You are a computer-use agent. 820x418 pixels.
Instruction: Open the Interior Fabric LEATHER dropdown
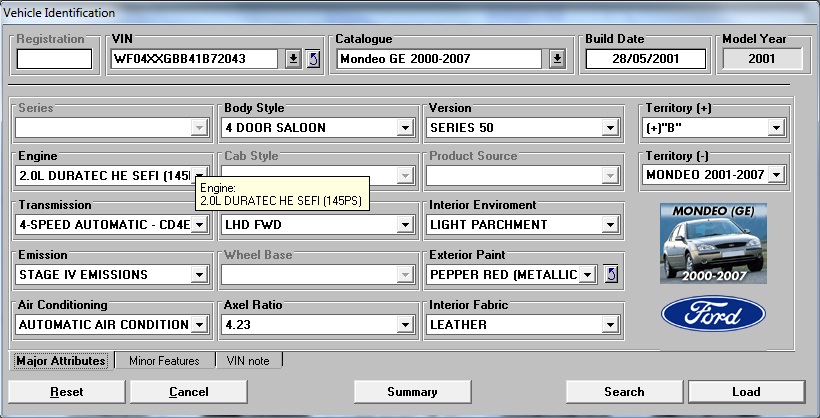[609, 325]
